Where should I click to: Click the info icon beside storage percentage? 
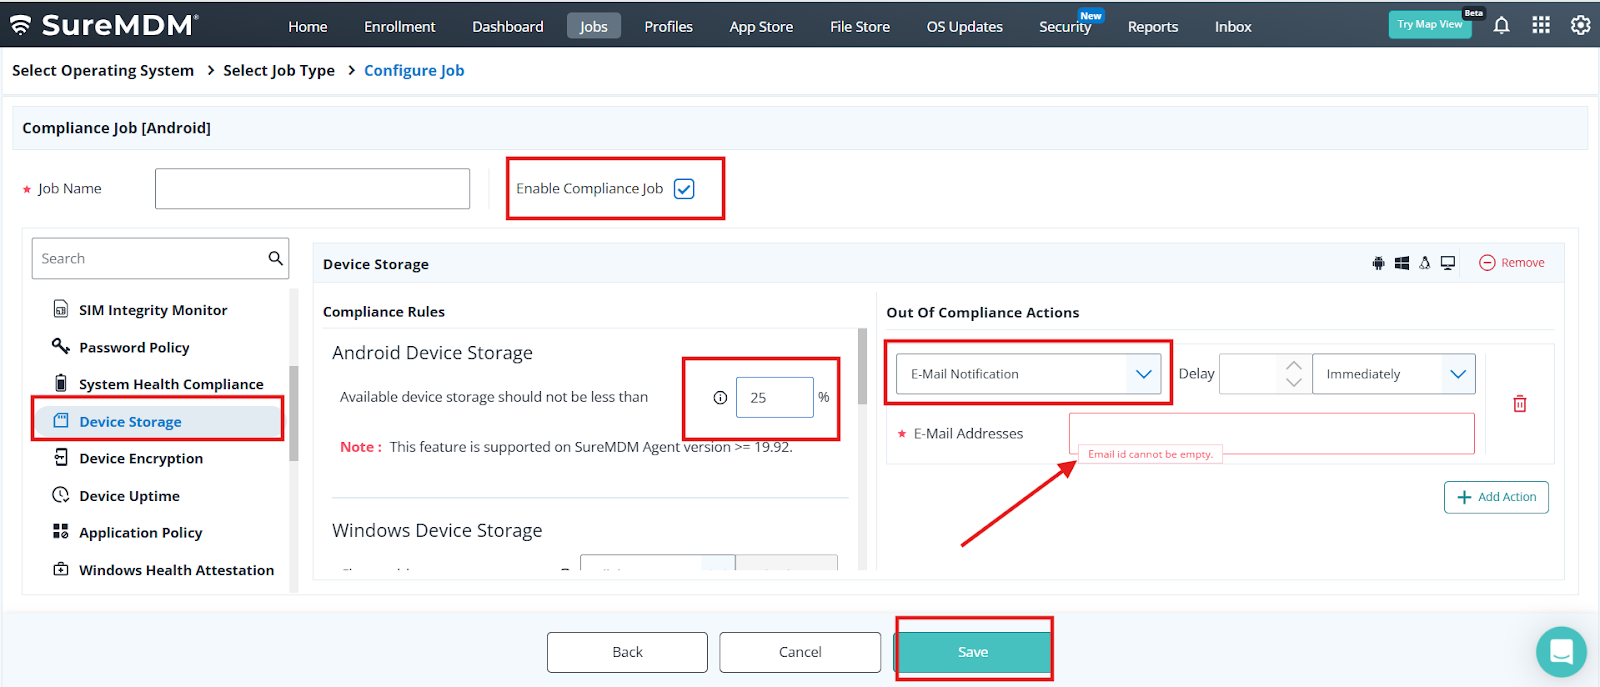(720, 398)
